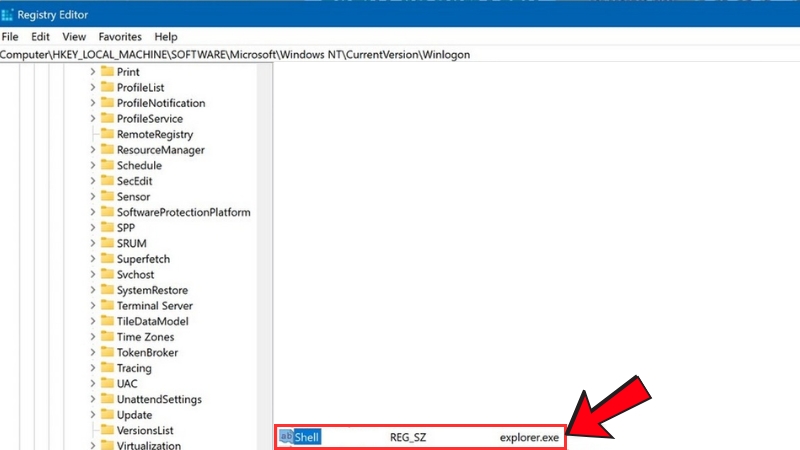Click the Shell string value icon
This screenshot has height=450, width=800.
point(286,436)
